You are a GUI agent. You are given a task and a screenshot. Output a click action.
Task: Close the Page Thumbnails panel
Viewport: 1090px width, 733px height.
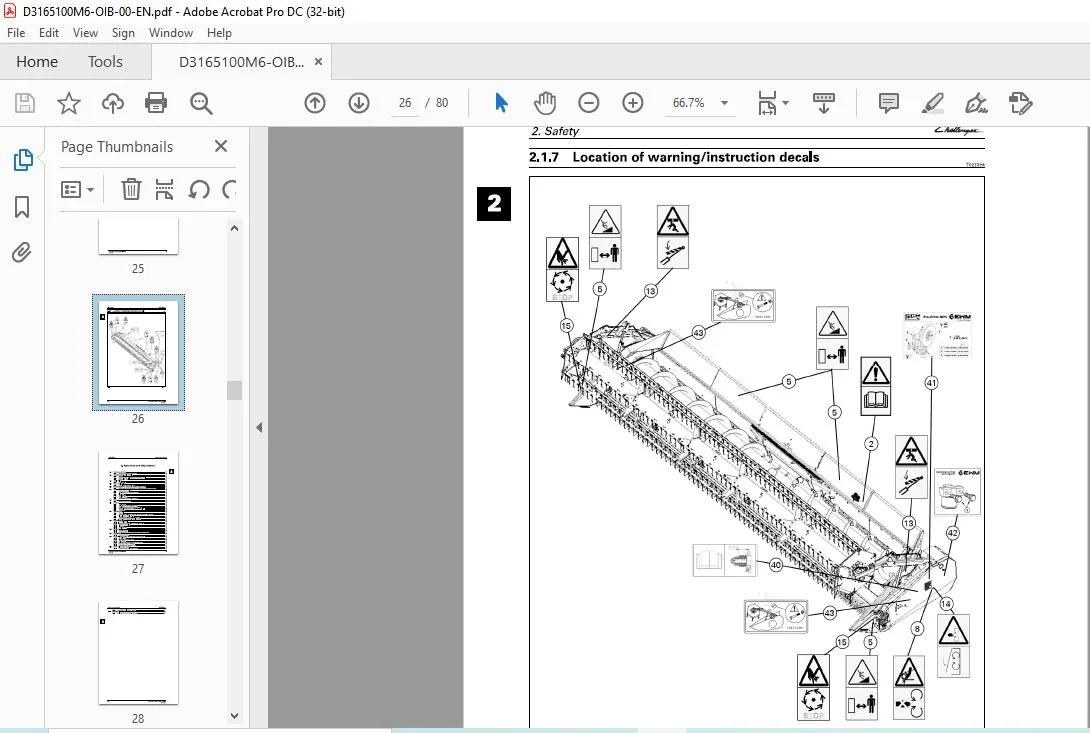click(221, 146)
